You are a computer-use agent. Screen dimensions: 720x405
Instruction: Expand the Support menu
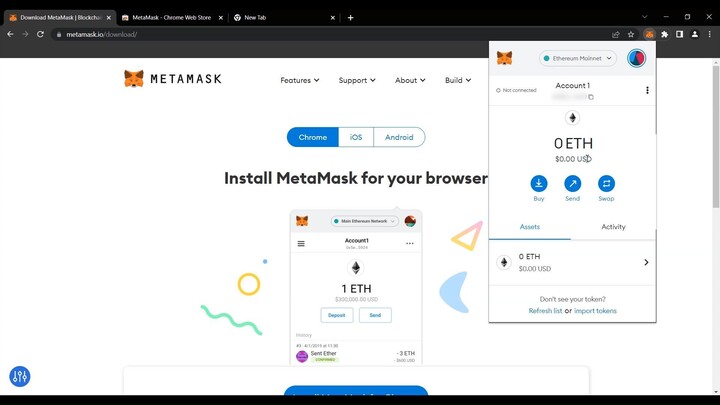click(357, 80)
